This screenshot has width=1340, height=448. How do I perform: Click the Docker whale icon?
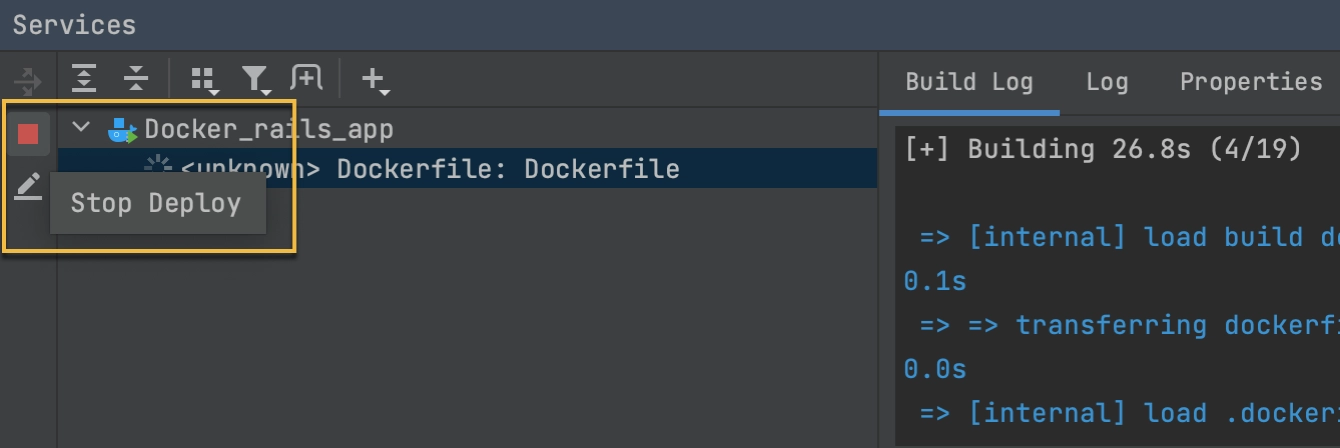122,129
